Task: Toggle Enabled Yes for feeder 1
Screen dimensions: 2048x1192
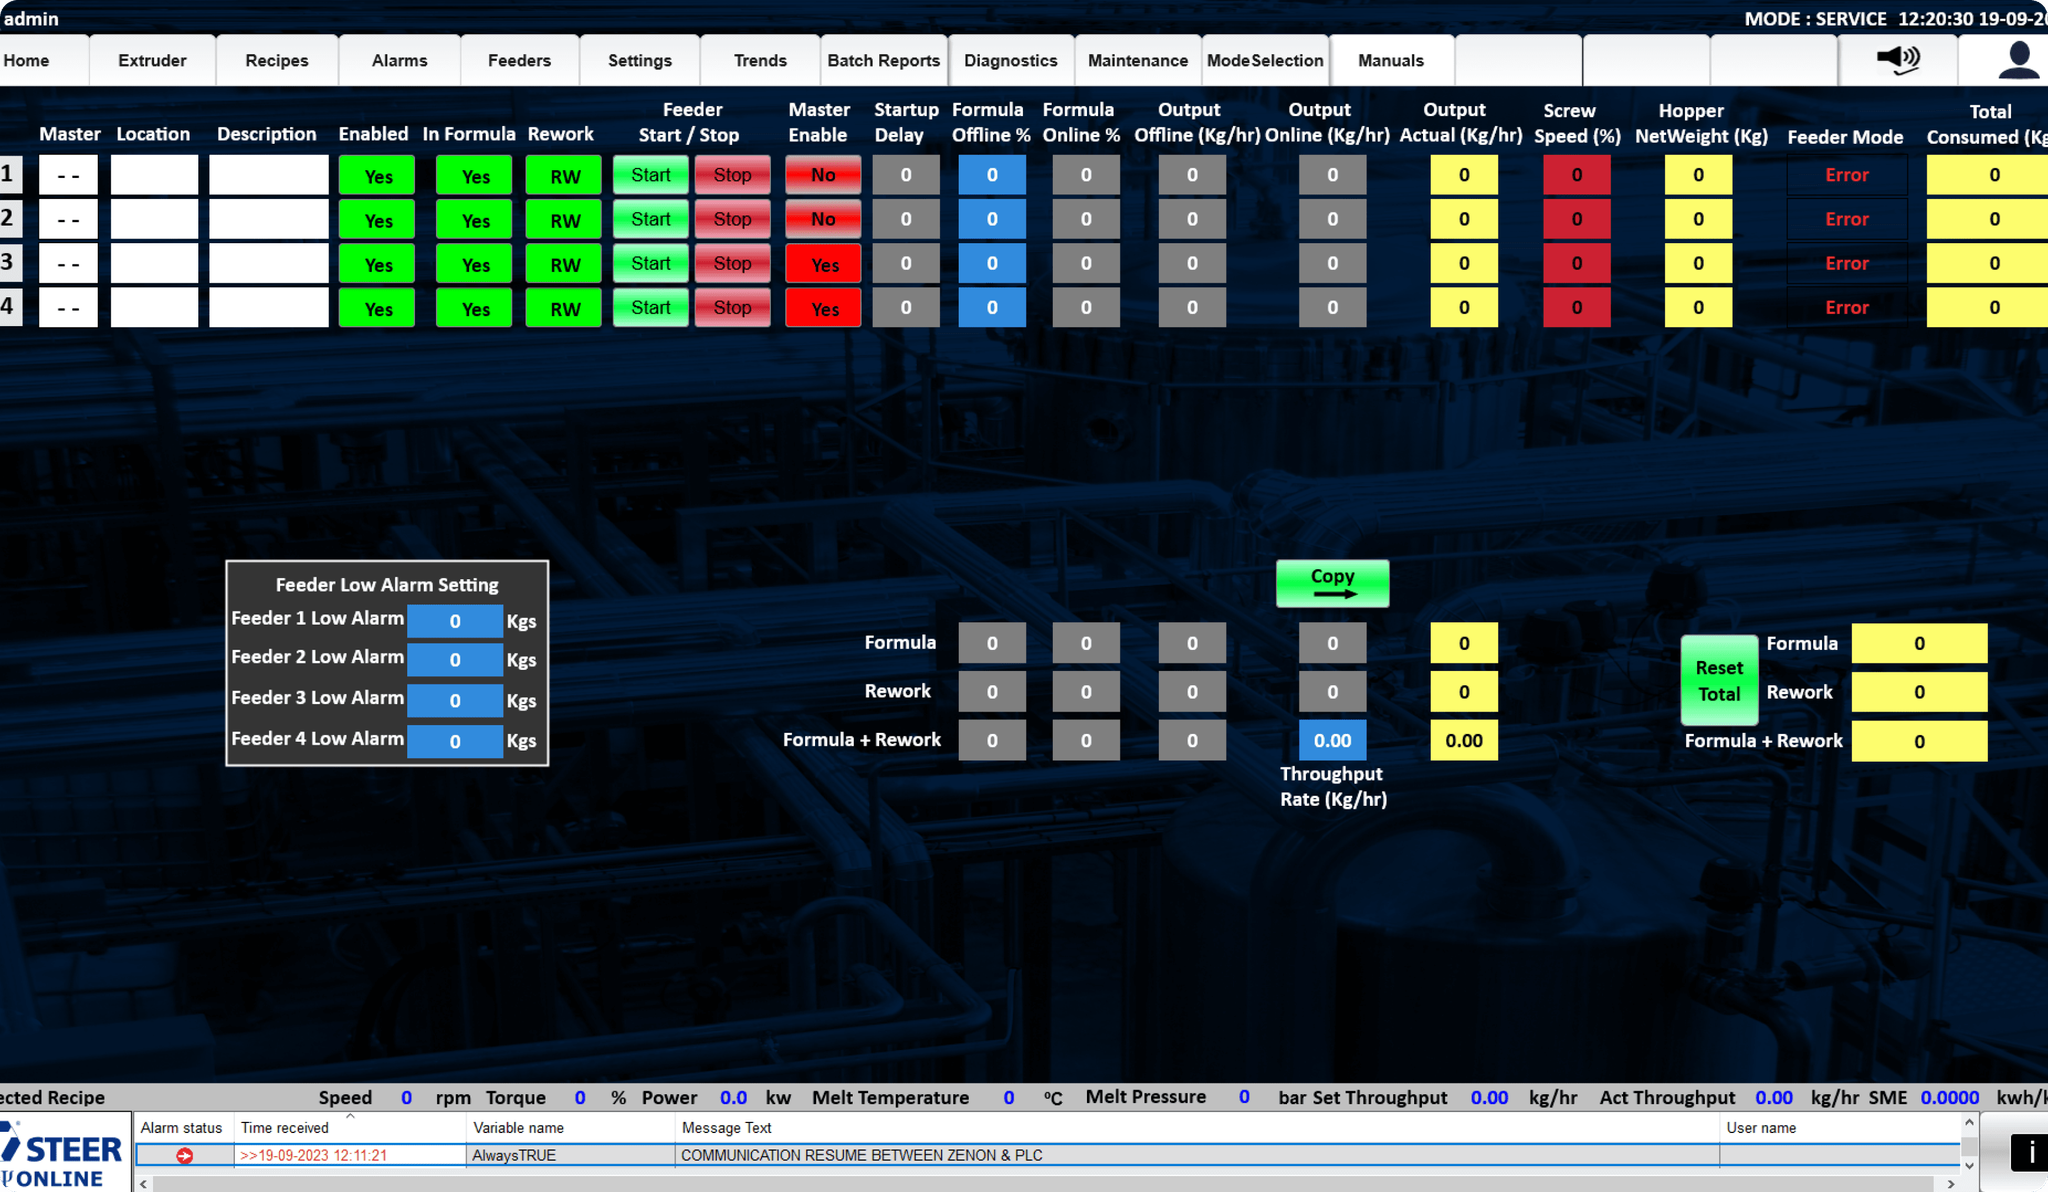Action: pyautogui.click(x=377, y=176)
